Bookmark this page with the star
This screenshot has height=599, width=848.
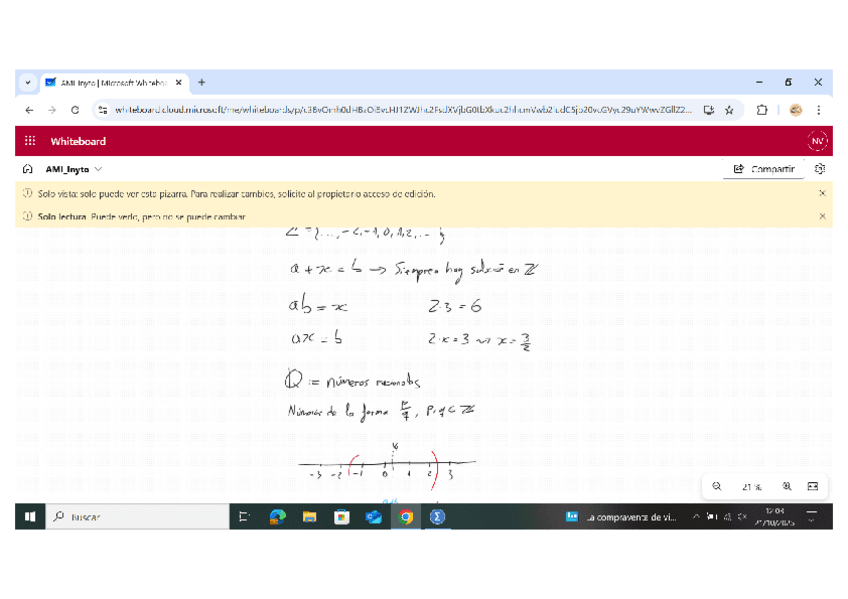pos(730,110)
